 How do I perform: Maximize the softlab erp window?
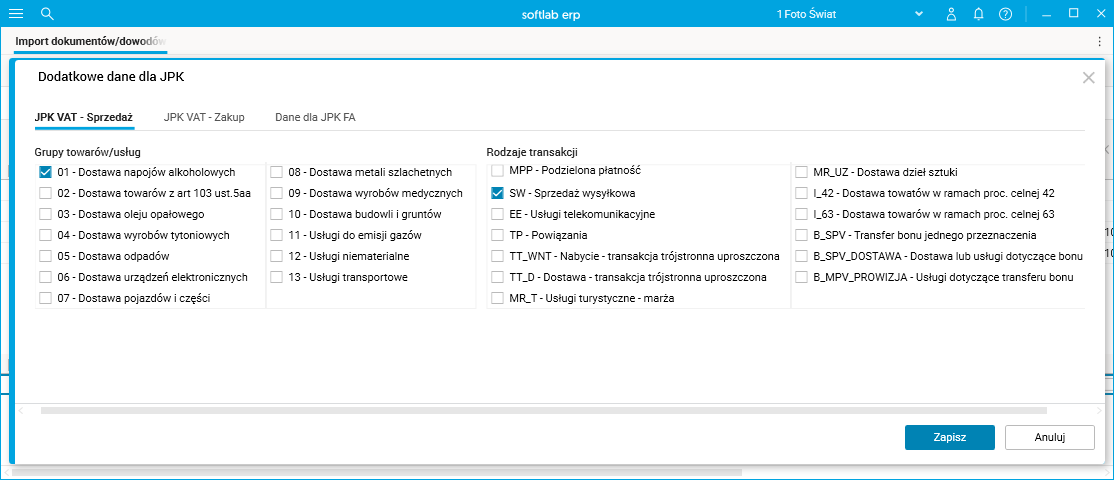pos(1073,13)
